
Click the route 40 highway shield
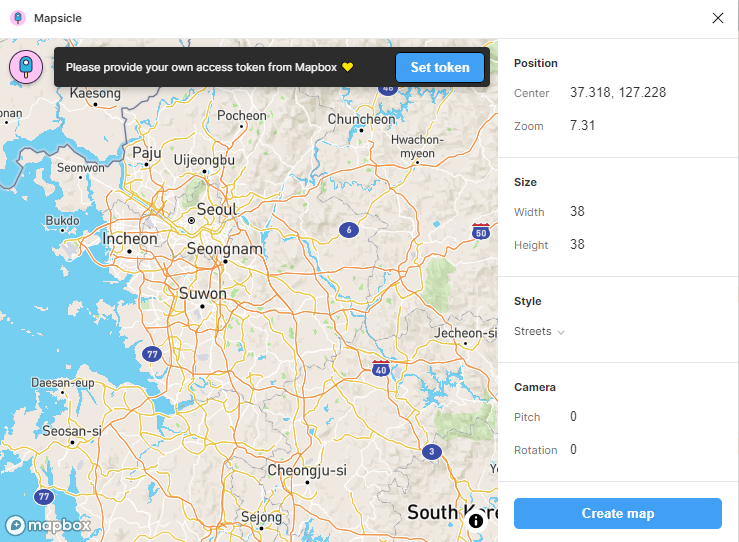pos(381,369)
